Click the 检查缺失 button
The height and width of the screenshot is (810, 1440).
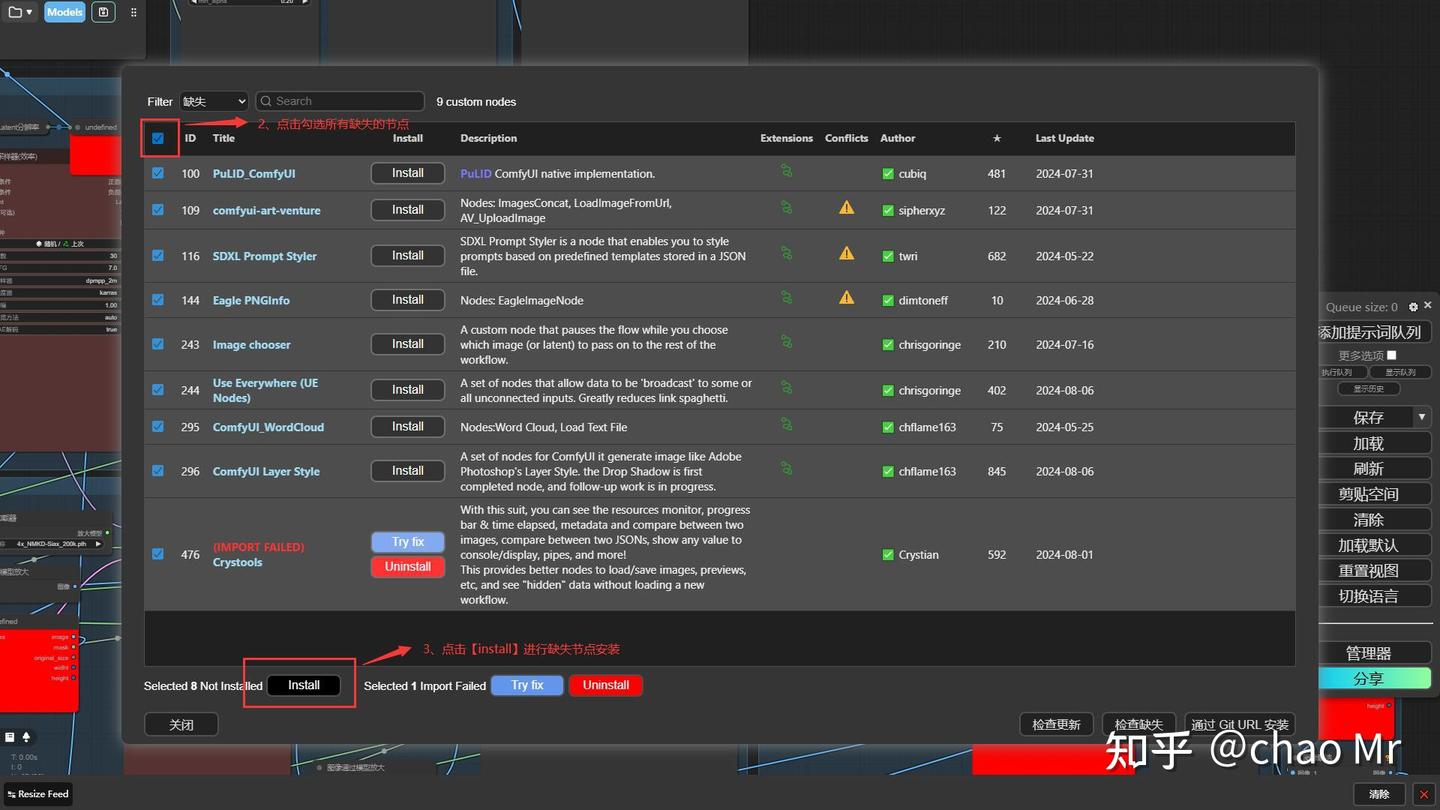tap(1139, 724)
